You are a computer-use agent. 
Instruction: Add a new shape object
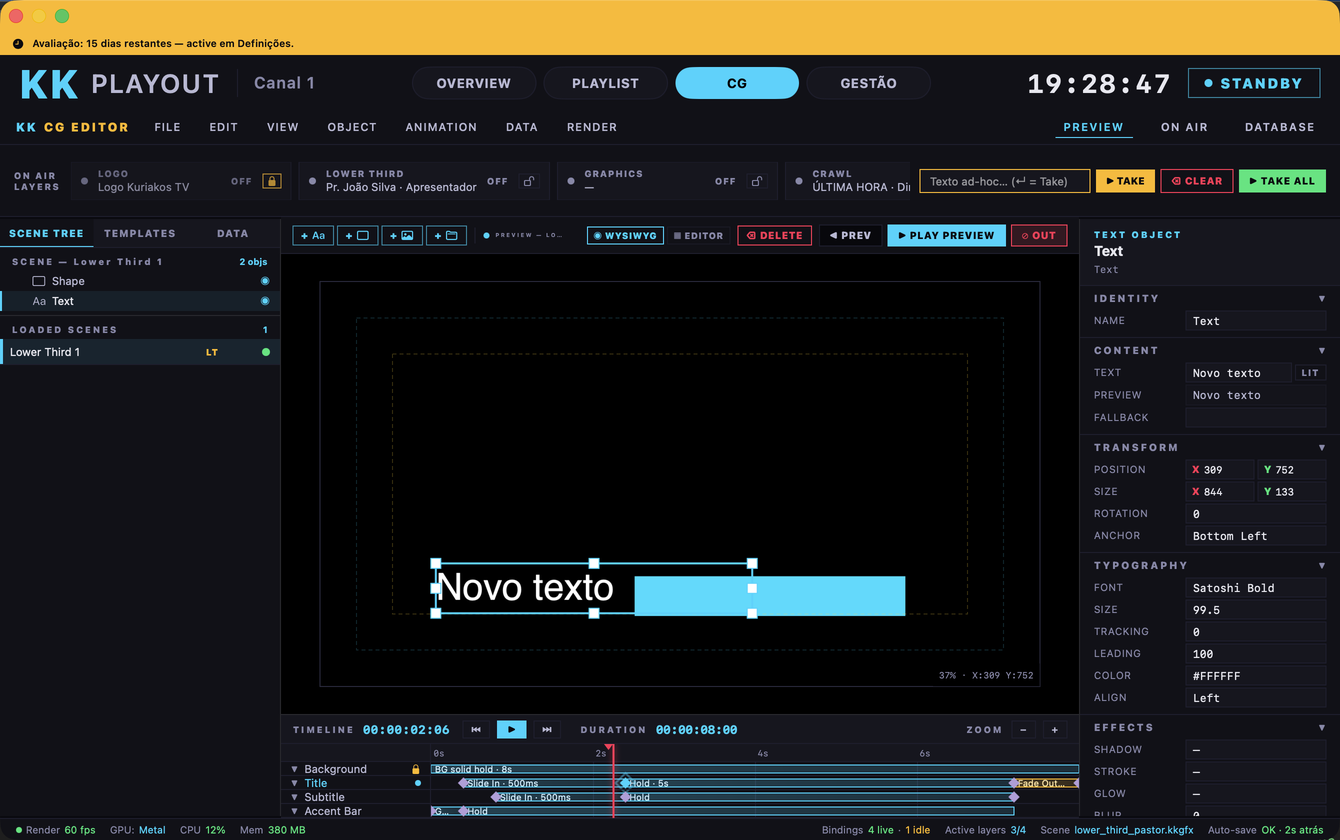tap(357, 235)
